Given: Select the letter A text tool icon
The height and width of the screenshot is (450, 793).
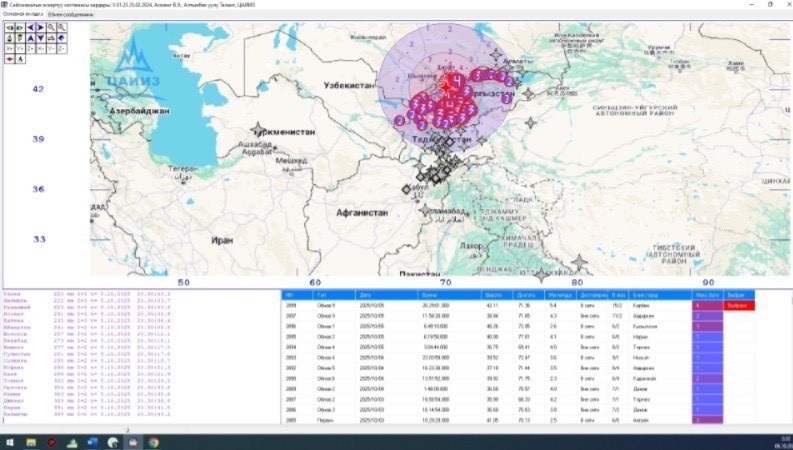Looking at the screenshot, I should pyautogui.click(x=20, y=59).
